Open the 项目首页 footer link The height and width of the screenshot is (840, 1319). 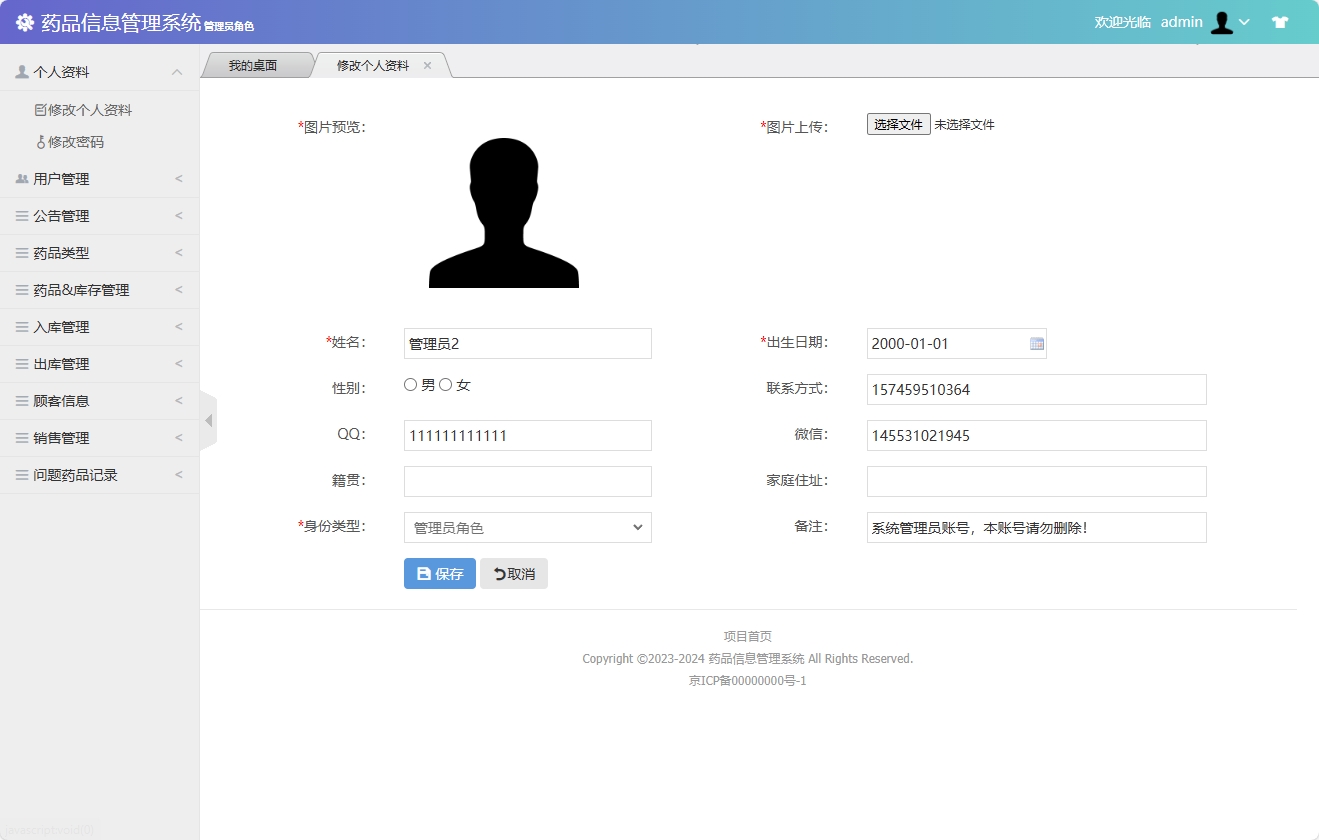747,635
